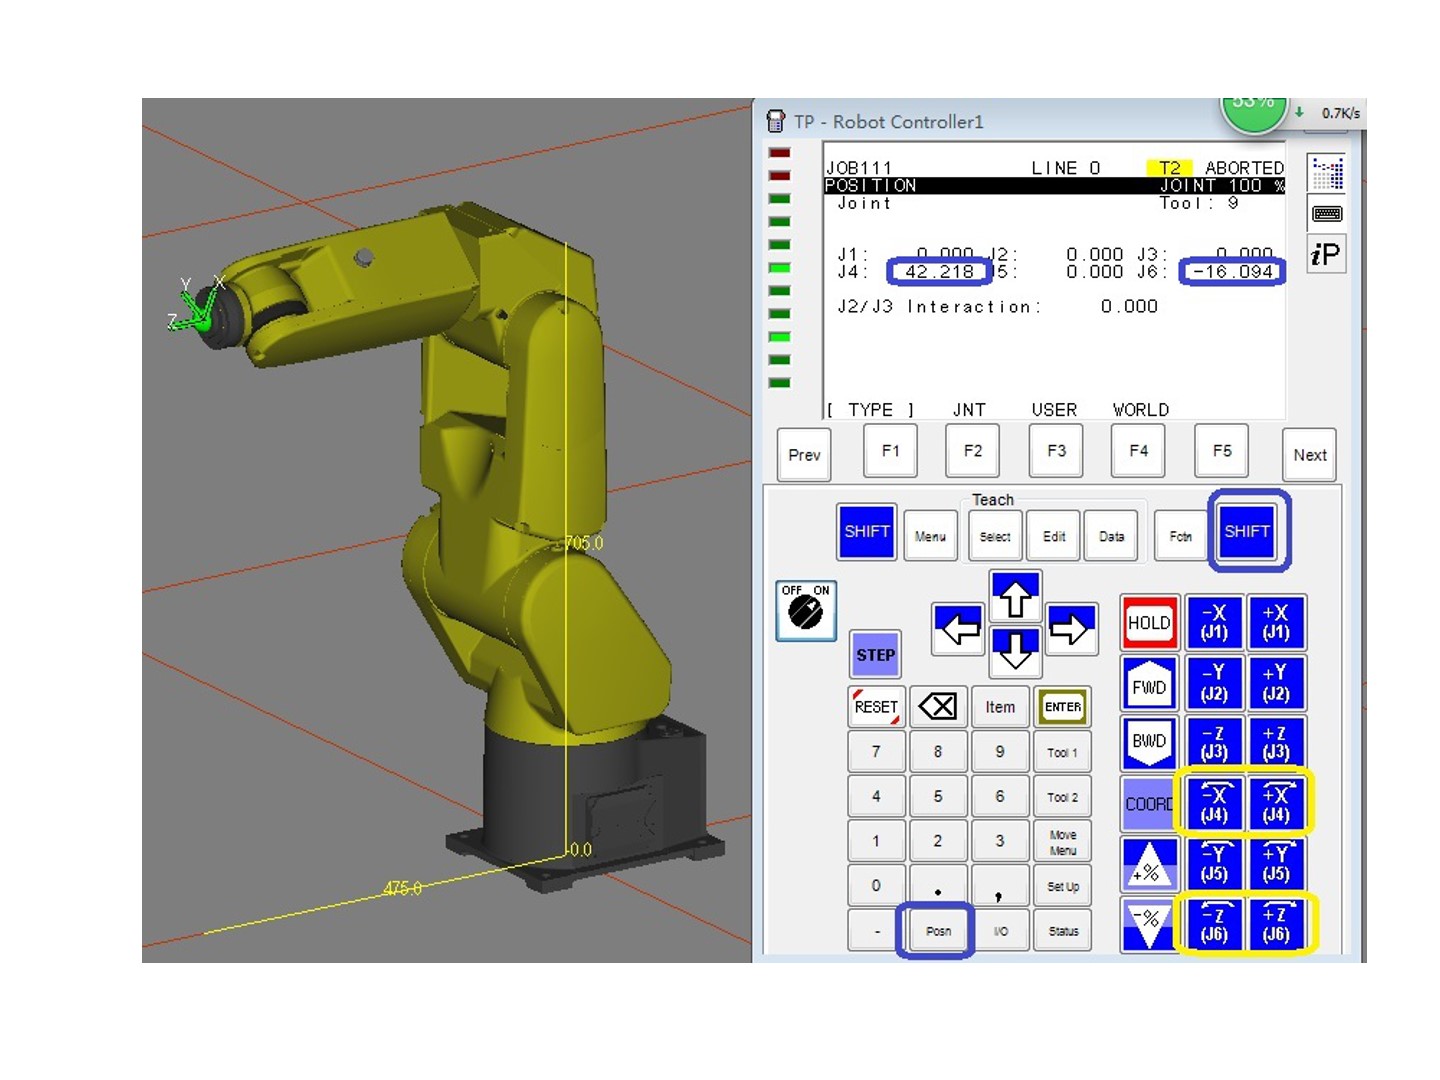Toggle STEP mode button
This screenshot has width=1440, height=1080.
[x=875, y=655]
